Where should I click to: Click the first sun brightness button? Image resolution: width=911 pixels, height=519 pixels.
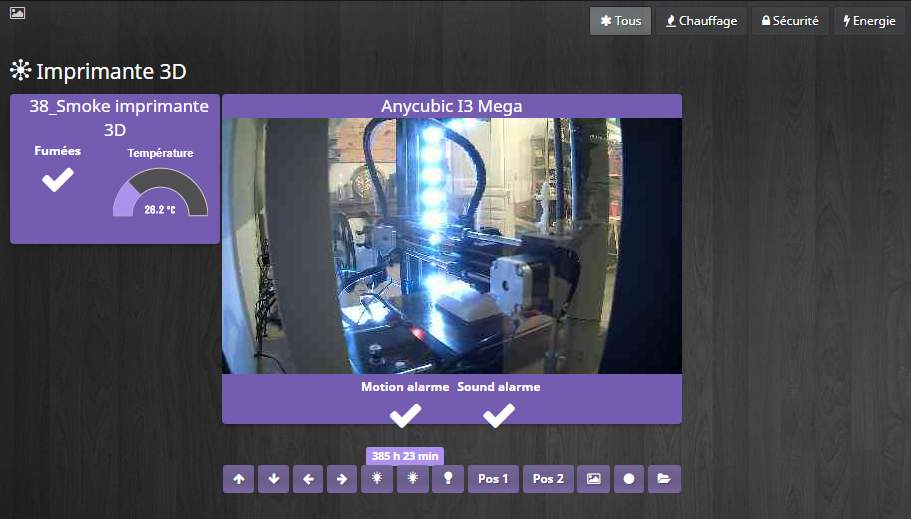(x=377, y=479)
